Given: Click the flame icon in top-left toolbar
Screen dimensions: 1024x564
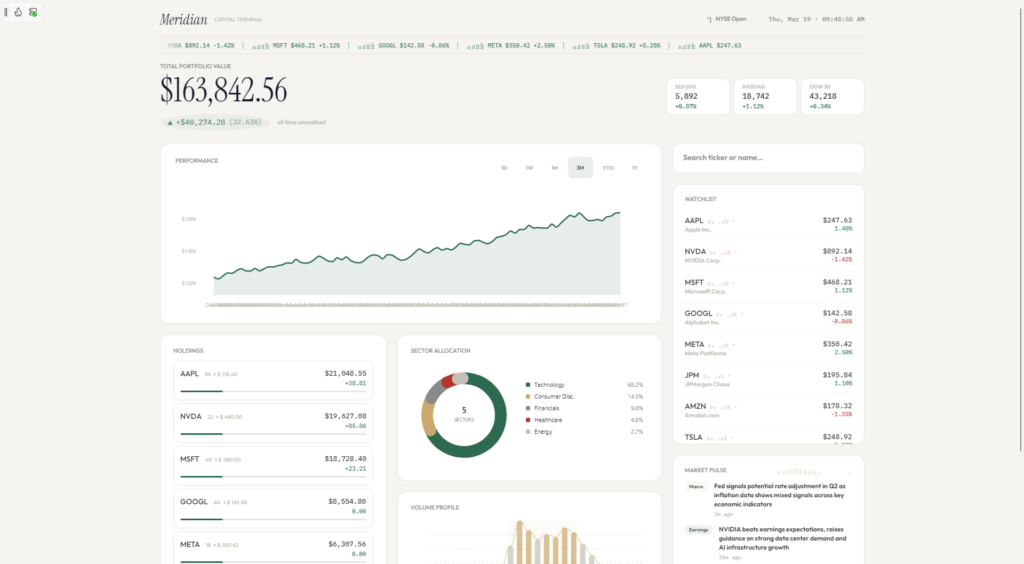Looking at the screenshot, I should click(19, 12).
